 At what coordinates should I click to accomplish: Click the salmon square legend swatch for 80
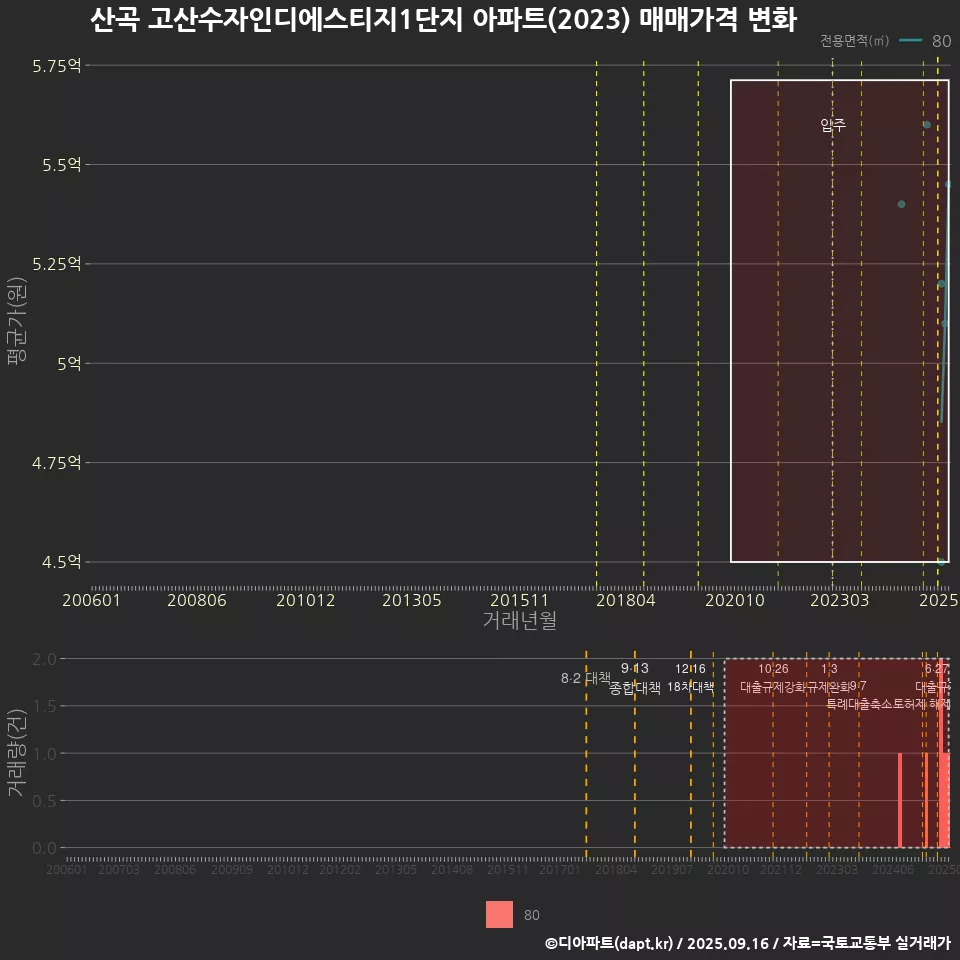tap(499, 914)
